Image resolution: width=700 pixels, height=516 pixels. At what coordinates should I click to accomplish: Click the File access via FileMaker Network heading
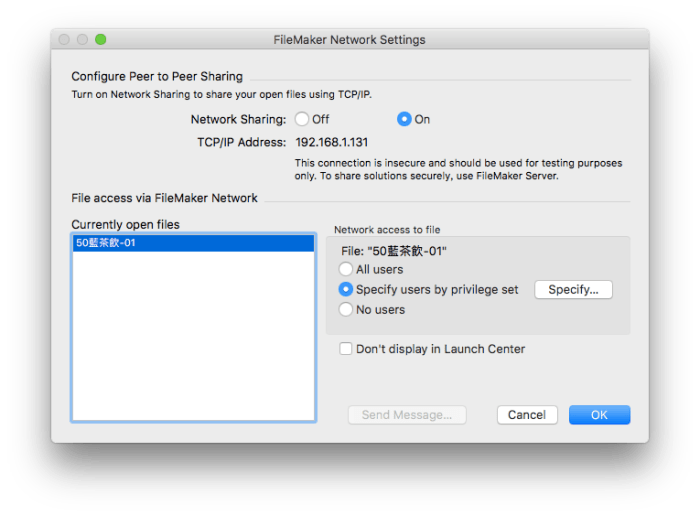click(164, 198)
